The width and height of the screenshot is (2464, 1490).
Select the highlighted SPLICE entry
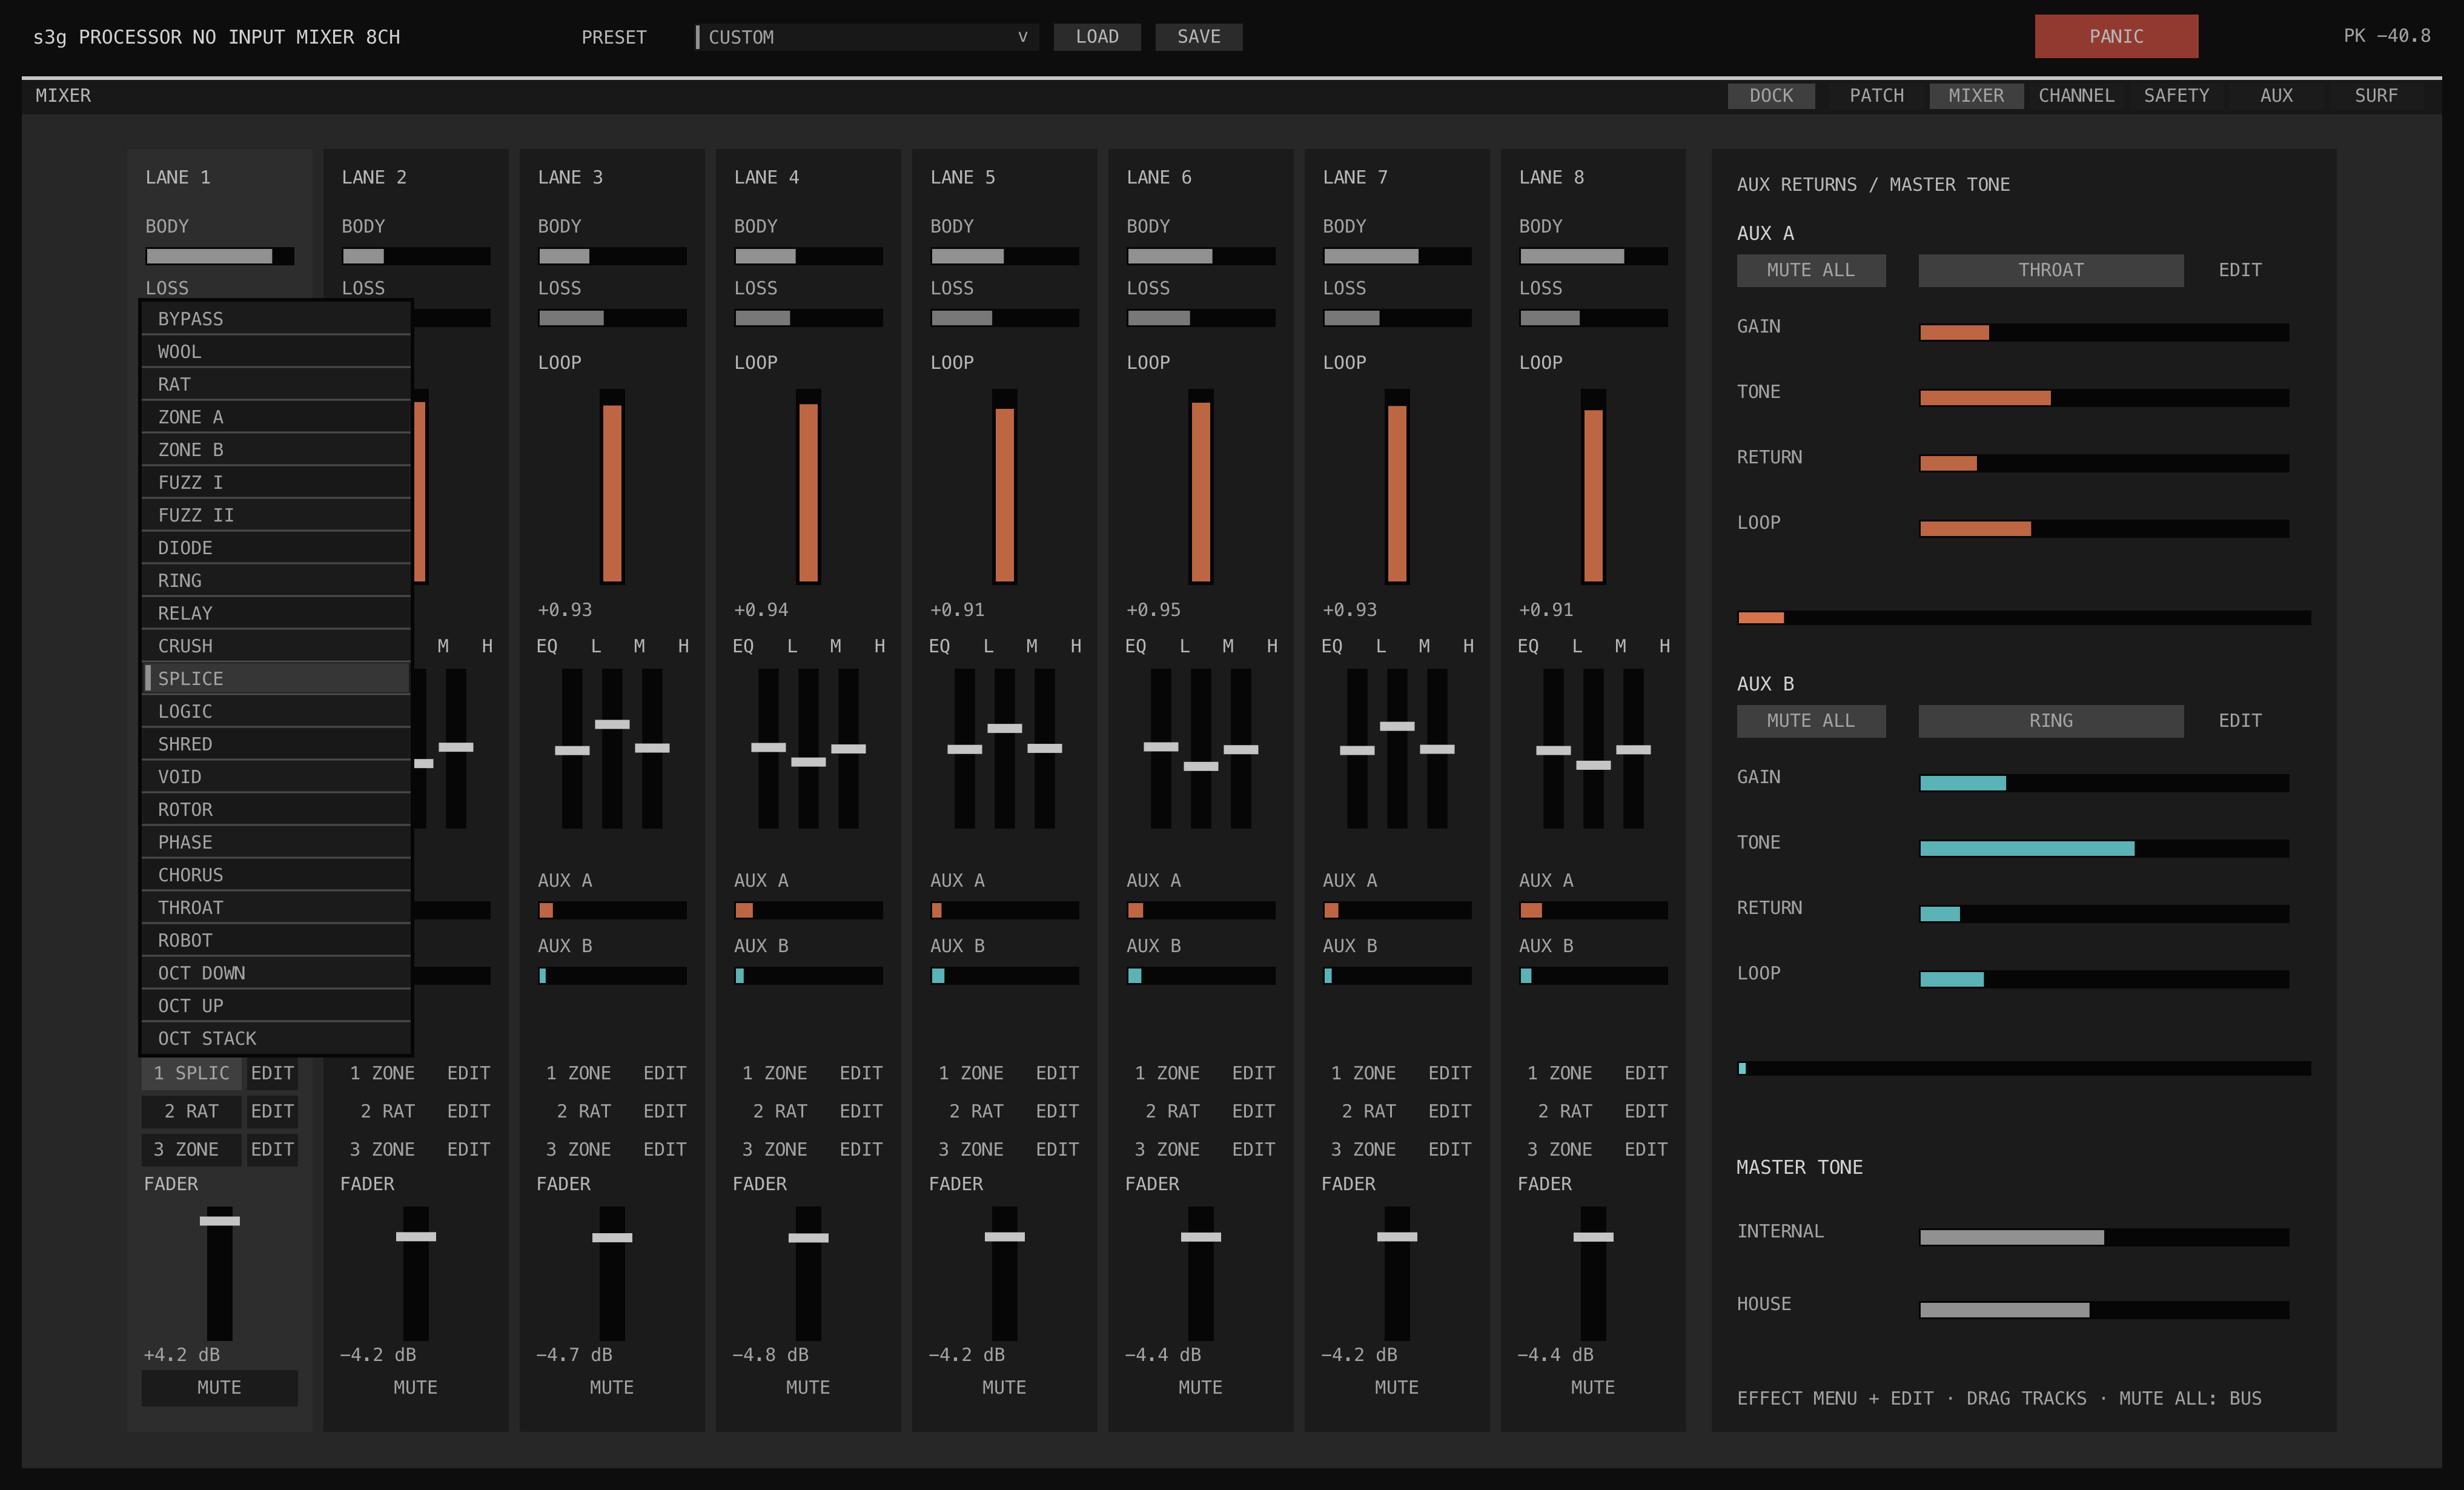(x=276, y=679)
